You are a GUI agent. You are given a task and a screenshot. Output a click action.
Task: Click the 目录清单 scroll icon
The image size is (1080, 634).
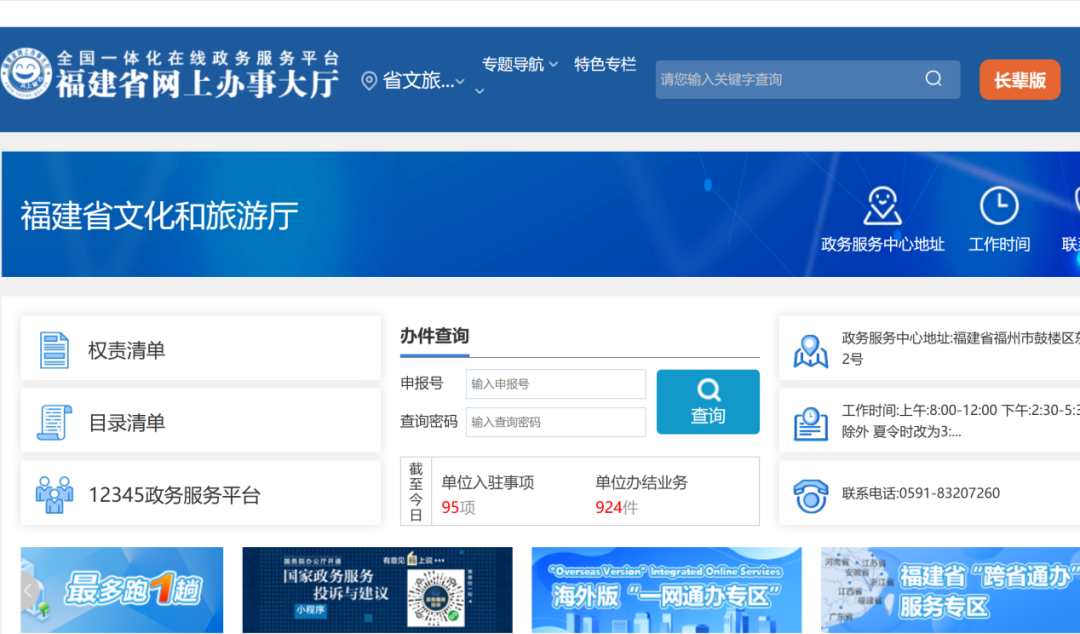[x=54, y=422]
